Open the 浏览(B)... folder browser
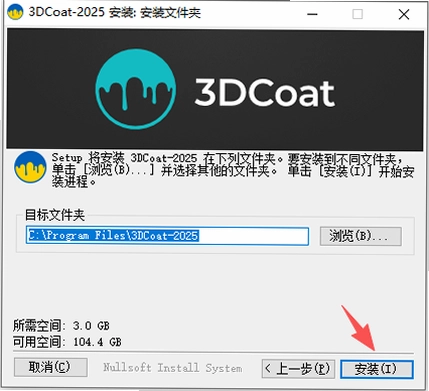The width and height of the screenshot is (429, 391). coord(361,236)
